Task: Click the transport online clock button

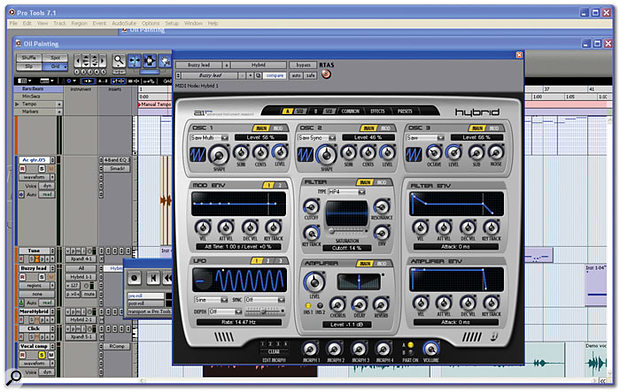Action: tap(134, 278)
